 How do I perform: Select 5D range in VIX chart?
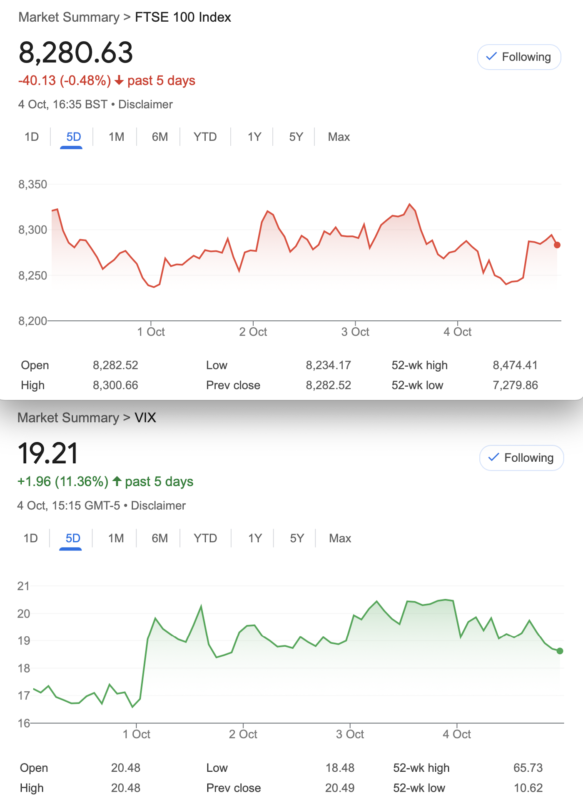(x=73, y=538)
